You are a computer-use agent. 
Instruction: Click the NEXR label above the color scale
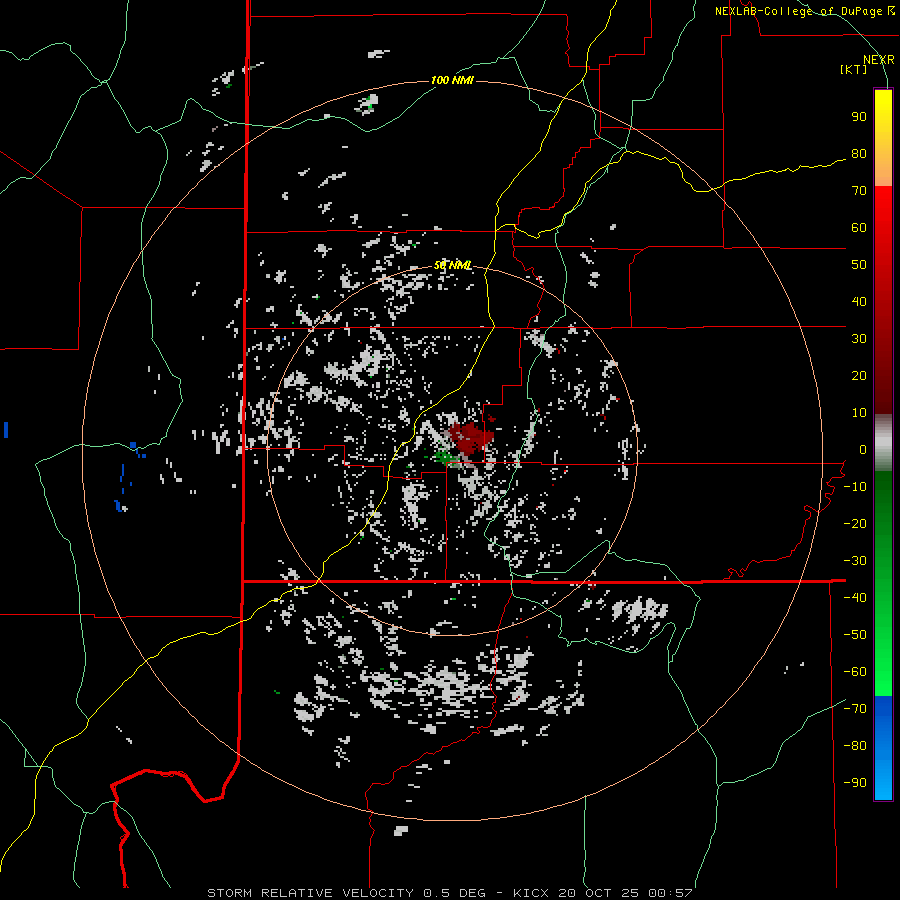(x=879, y=60)
